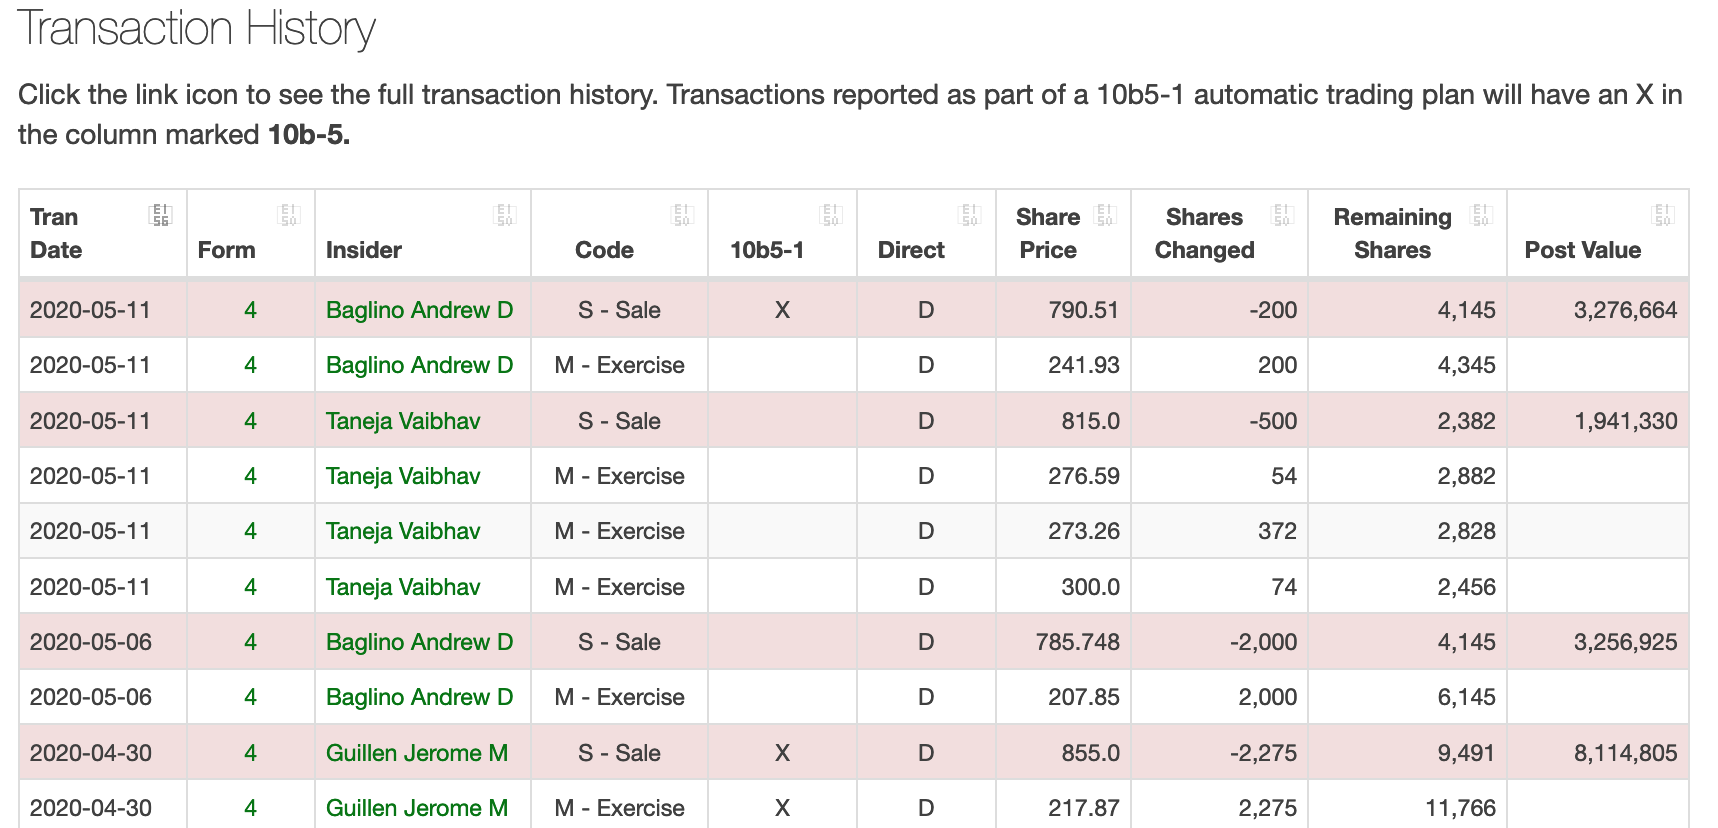The image size is (1718, 828).
Task: Click the Shares Changed column sort icon
Action: coord(1282,214)
